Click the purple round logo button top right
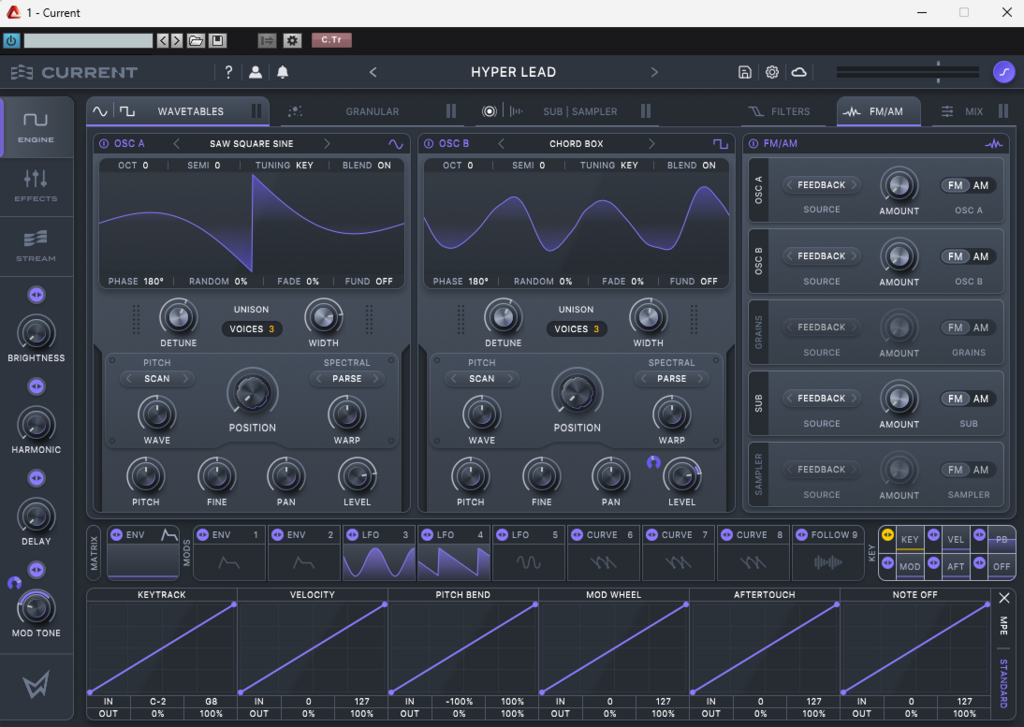1024x727 pixels. coord(1004,72)
